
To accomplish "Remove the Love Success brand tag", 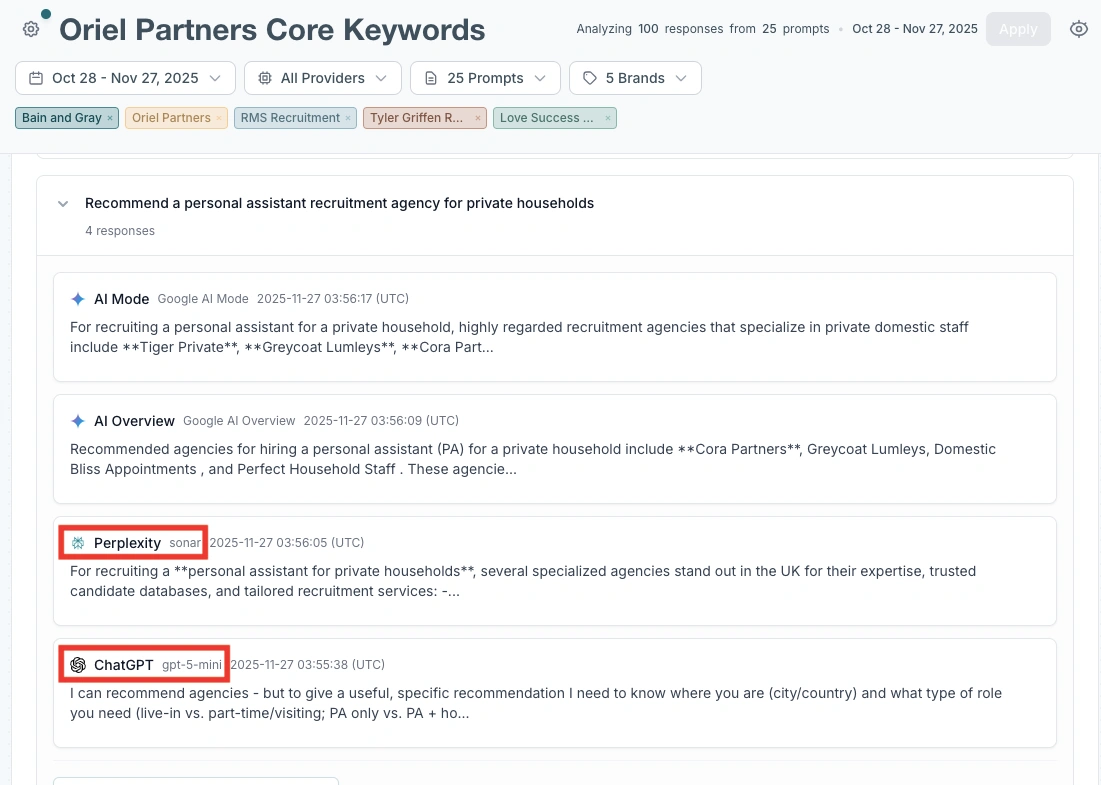I will (x=607, y=118).
